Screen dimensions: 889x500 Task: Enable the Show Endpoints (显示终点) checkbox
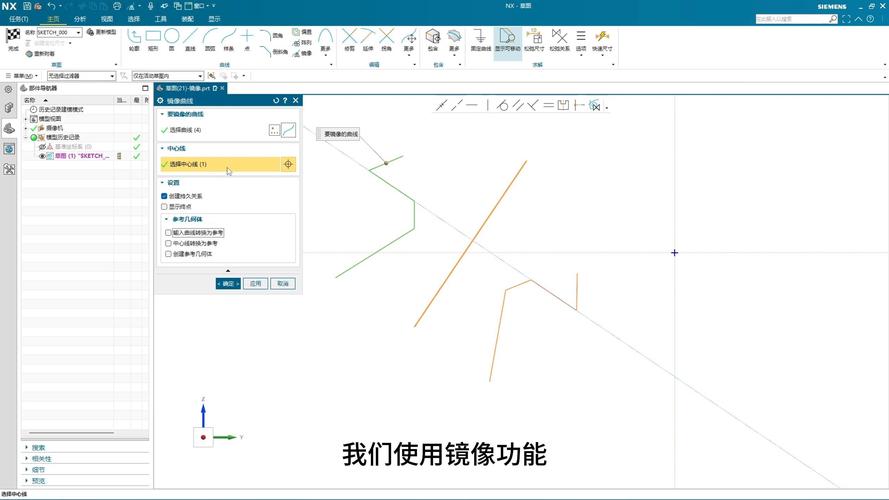click(x=164, y=207)
